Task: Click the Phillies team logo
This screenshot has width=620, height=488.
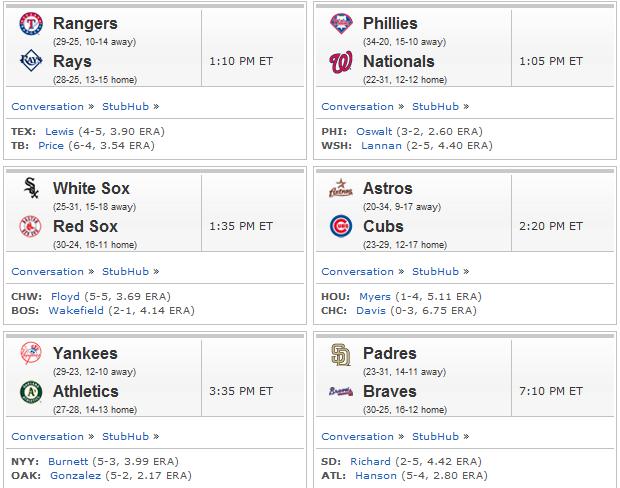Action: pos(341,24)
